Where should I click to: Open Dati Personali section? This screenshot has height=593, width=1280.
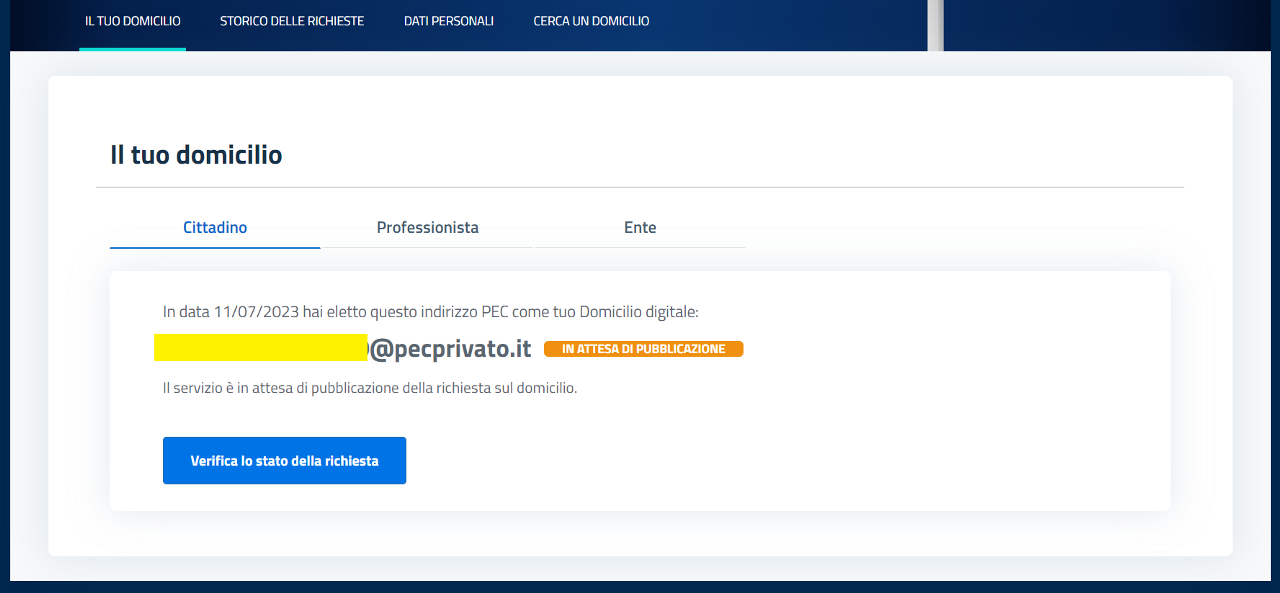[x=449, y=21]
